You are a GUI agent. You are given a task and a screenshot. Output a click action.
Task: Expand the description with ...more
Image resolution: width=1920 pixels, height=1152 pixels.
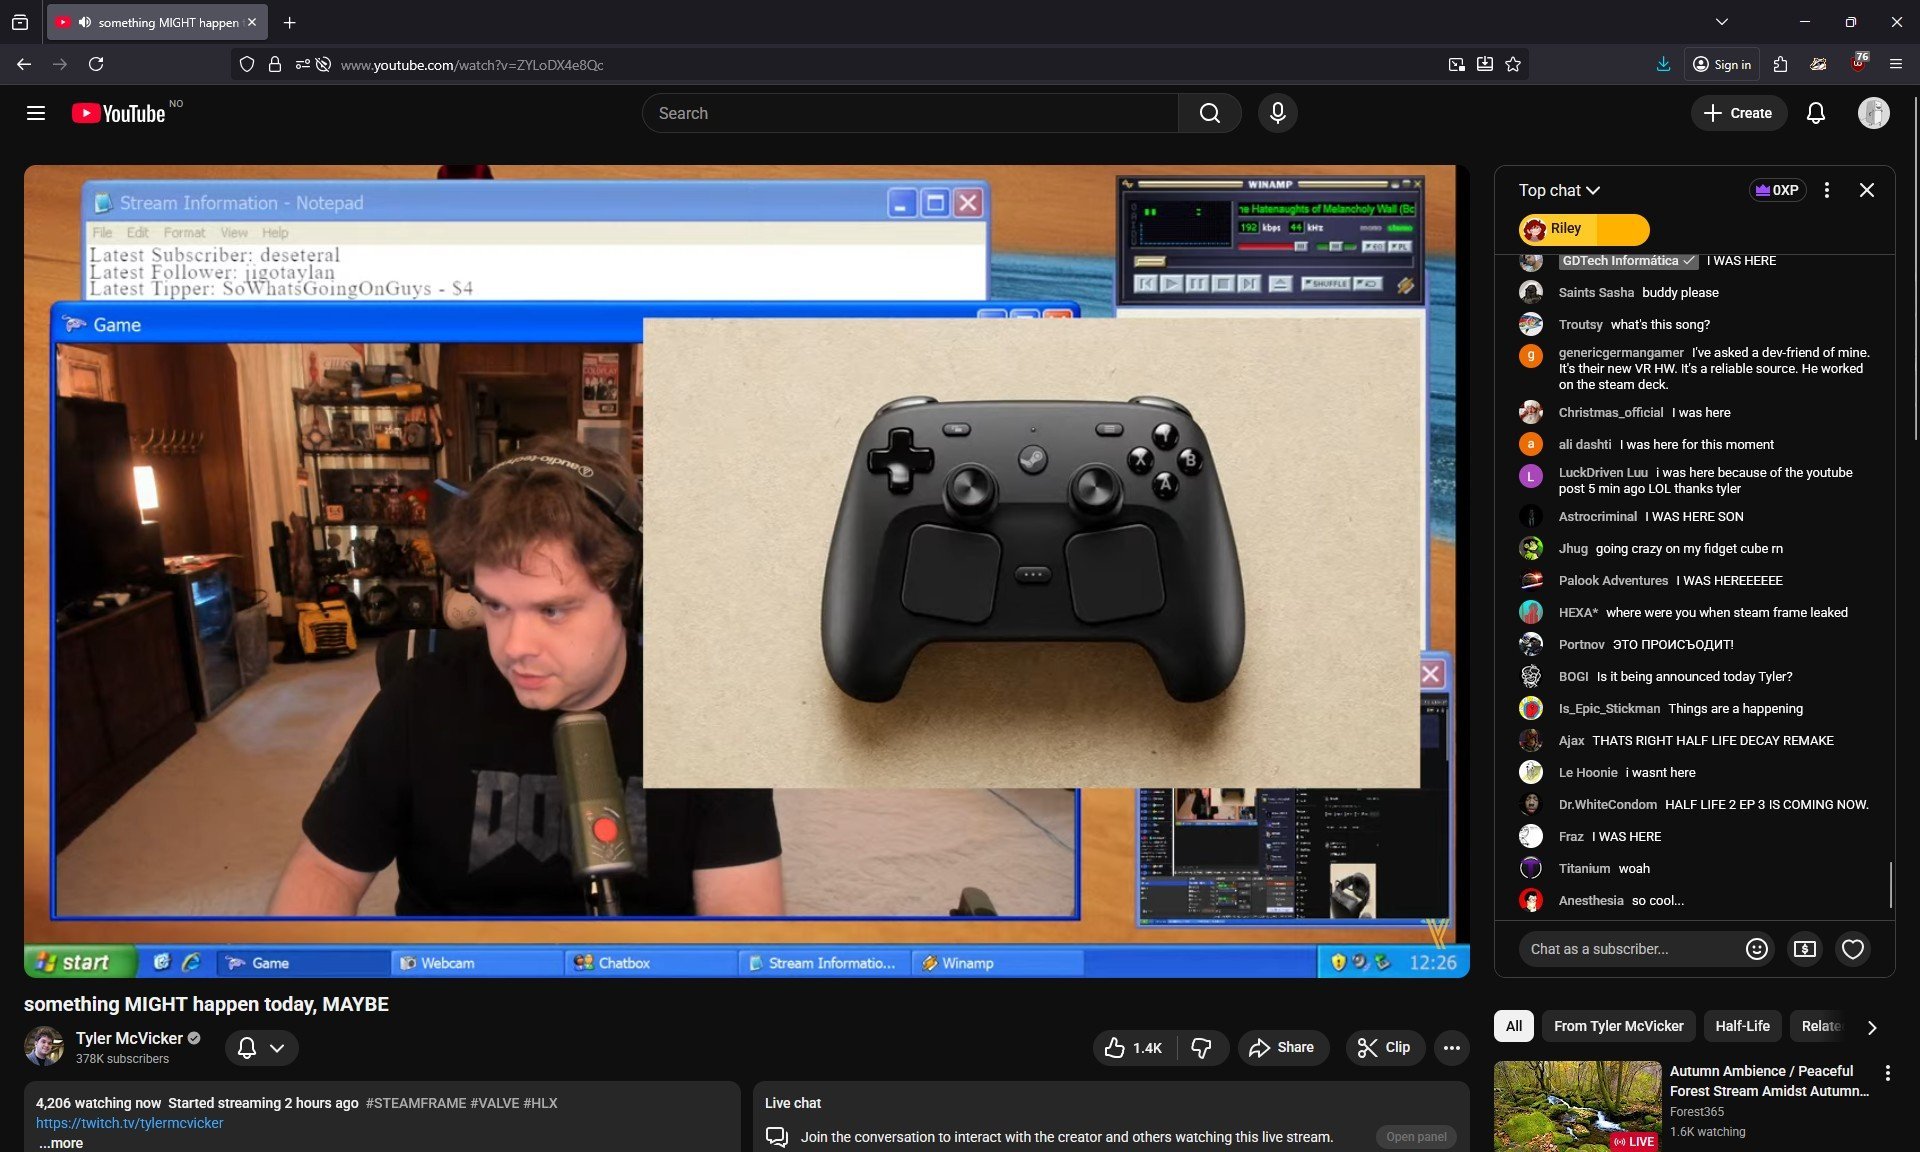click(x=62, y=1143)
